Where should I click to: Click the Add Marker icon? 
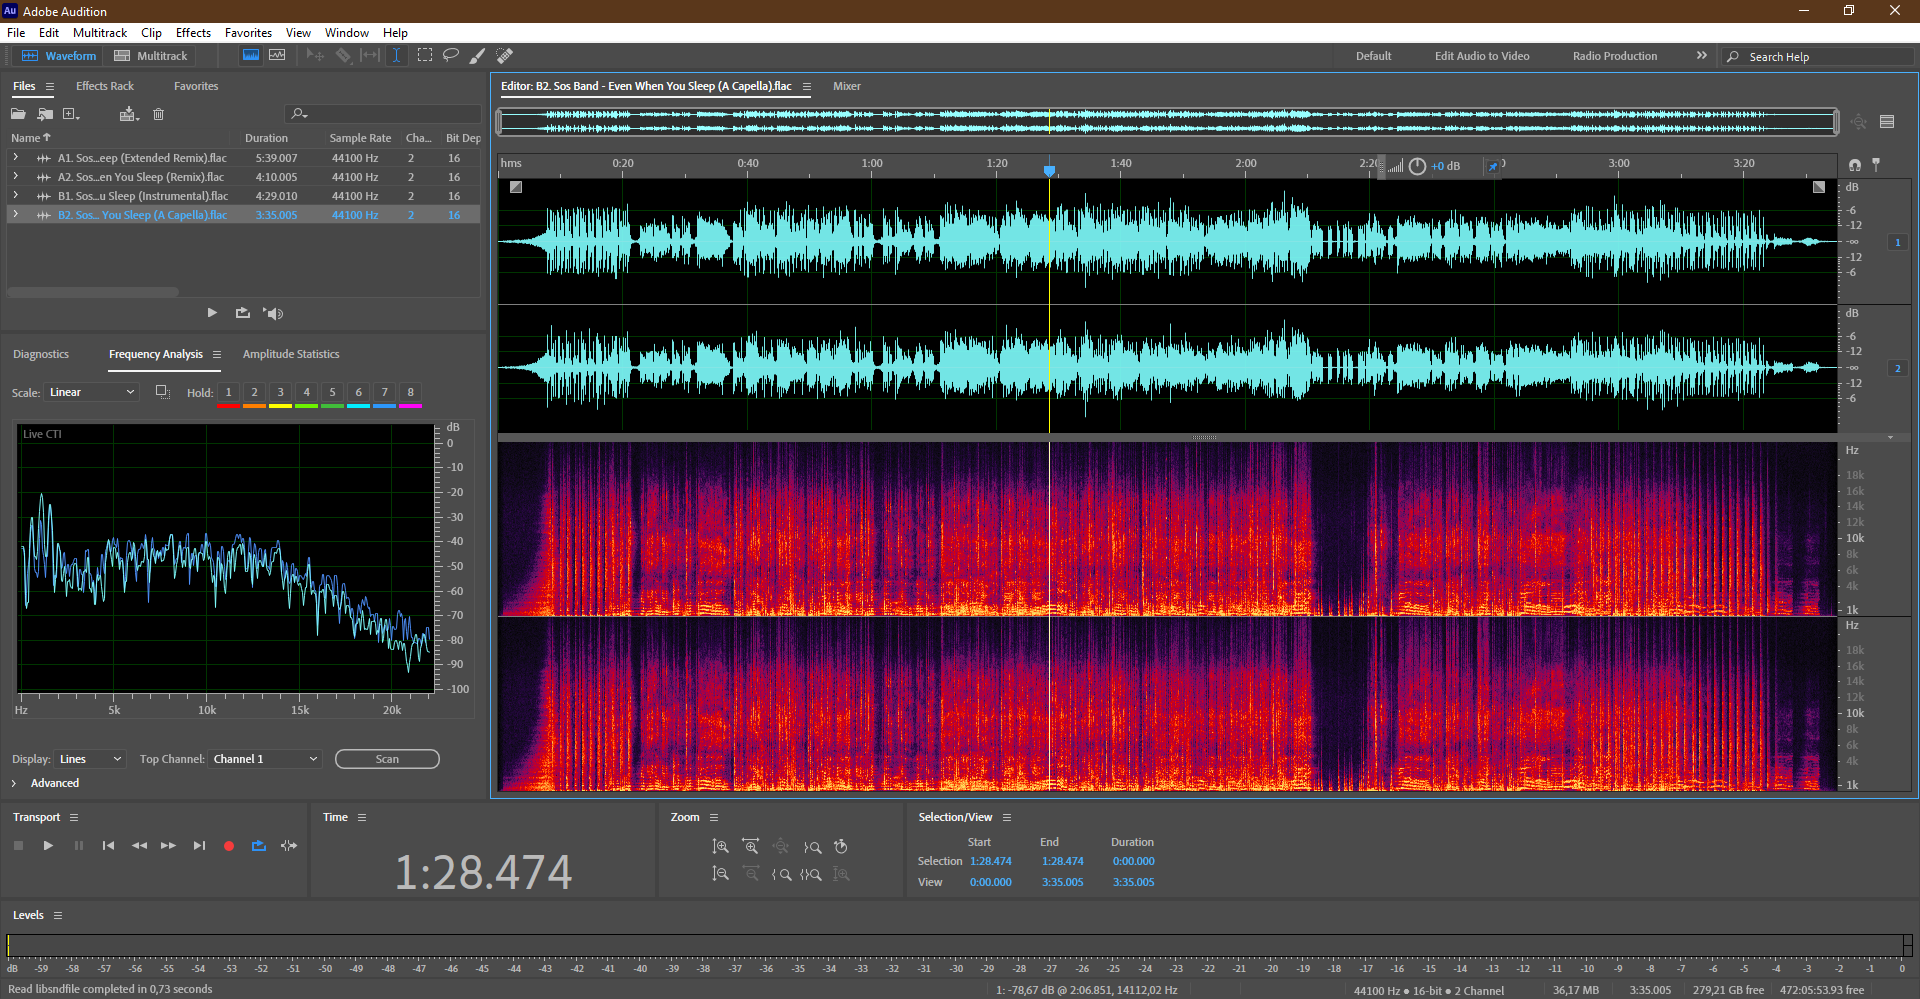tap(1876, 164)
